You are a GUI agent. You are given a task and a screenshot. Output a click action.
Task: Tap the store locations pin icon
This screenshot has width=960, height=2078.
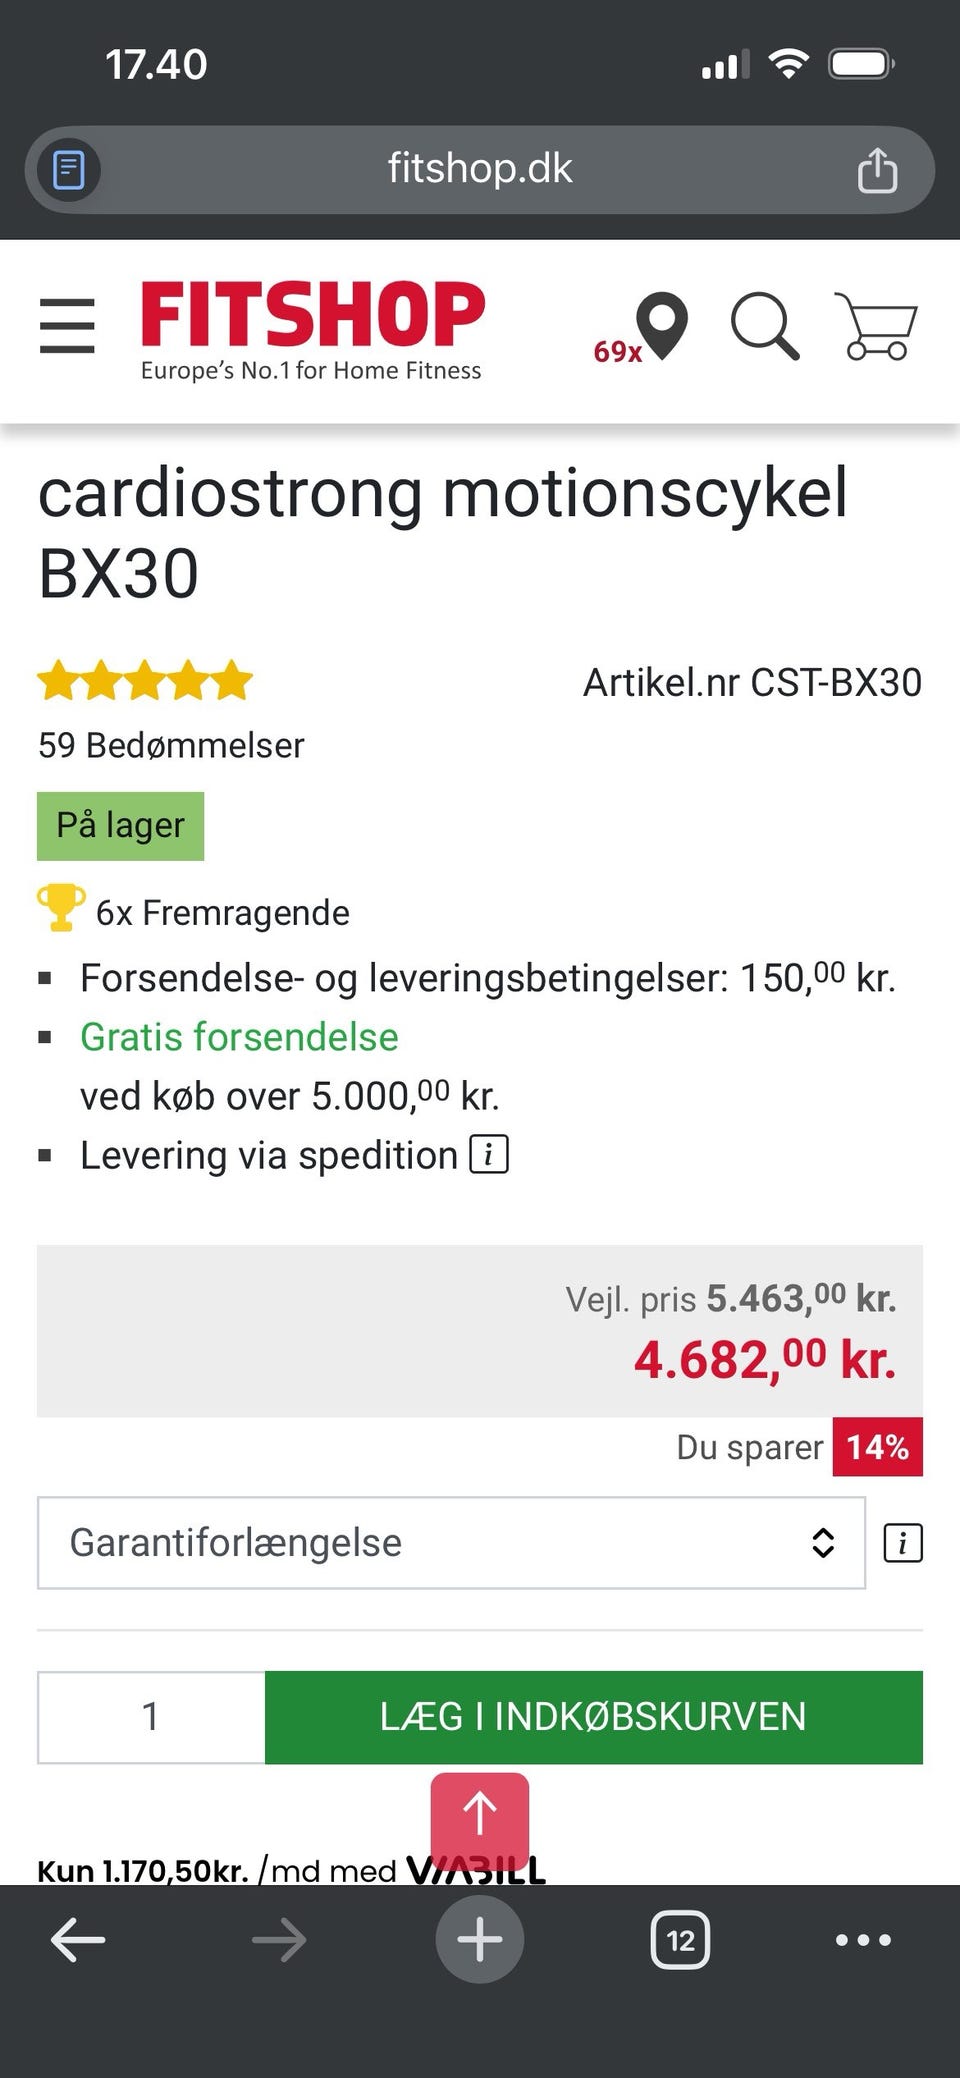coord(662,324)
